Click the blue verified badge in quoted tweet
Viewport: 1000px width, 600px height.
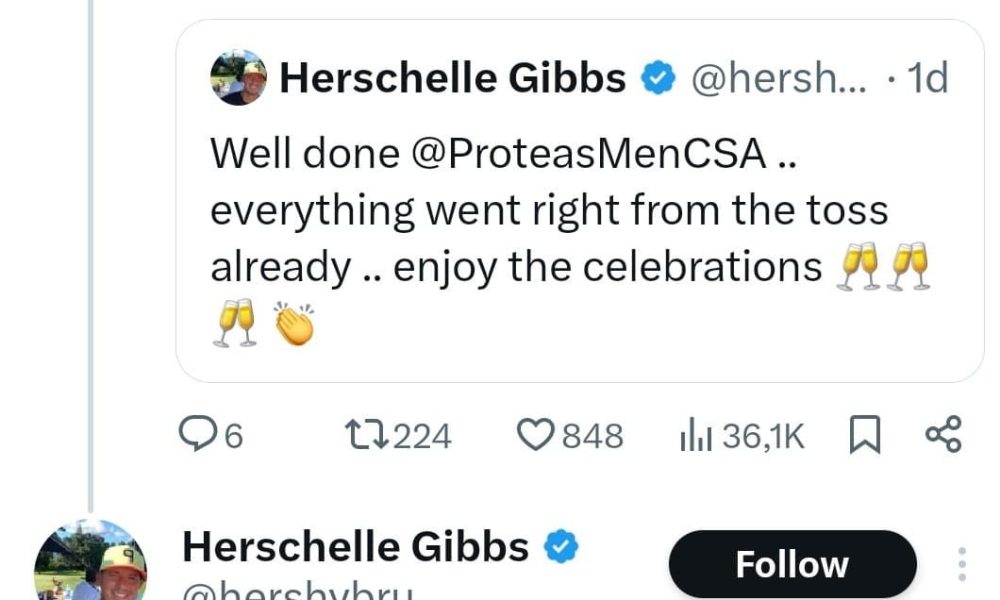tap(658, 78)
